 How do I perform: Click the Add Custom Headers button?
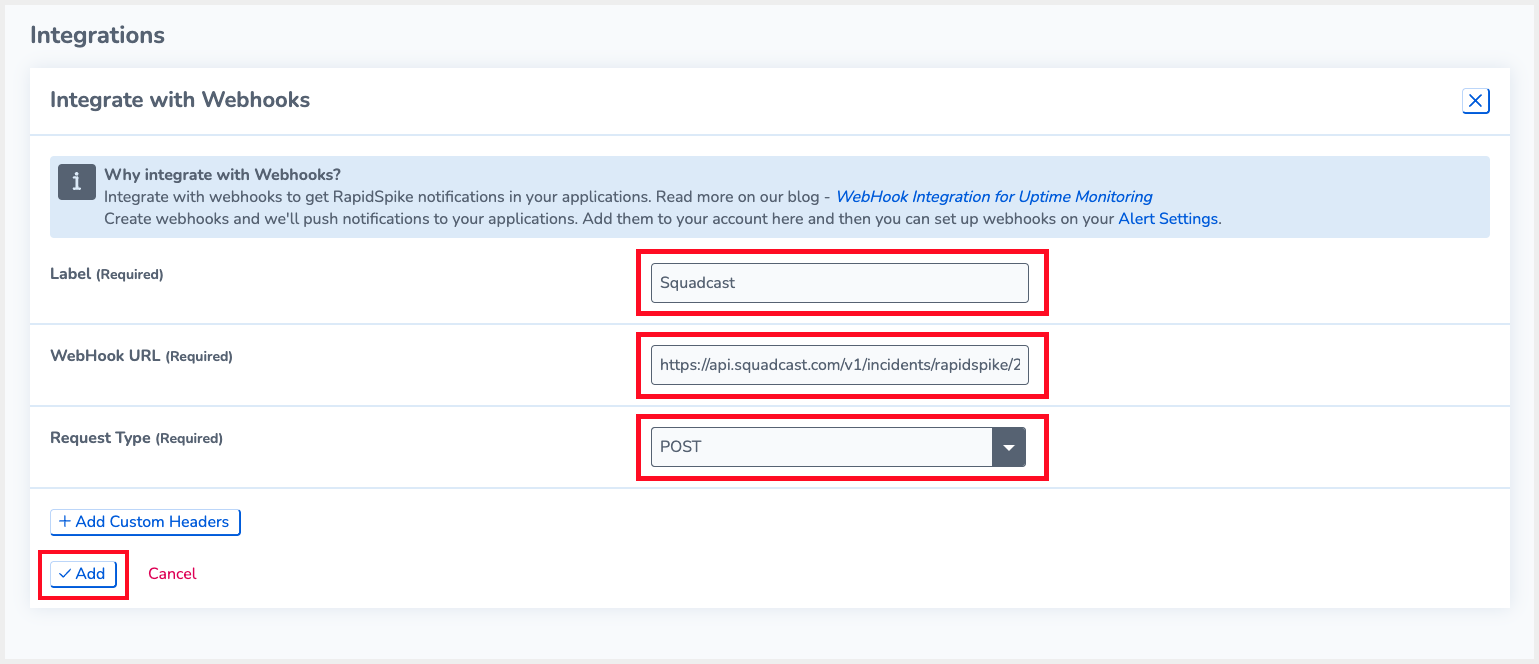point(145,522)
